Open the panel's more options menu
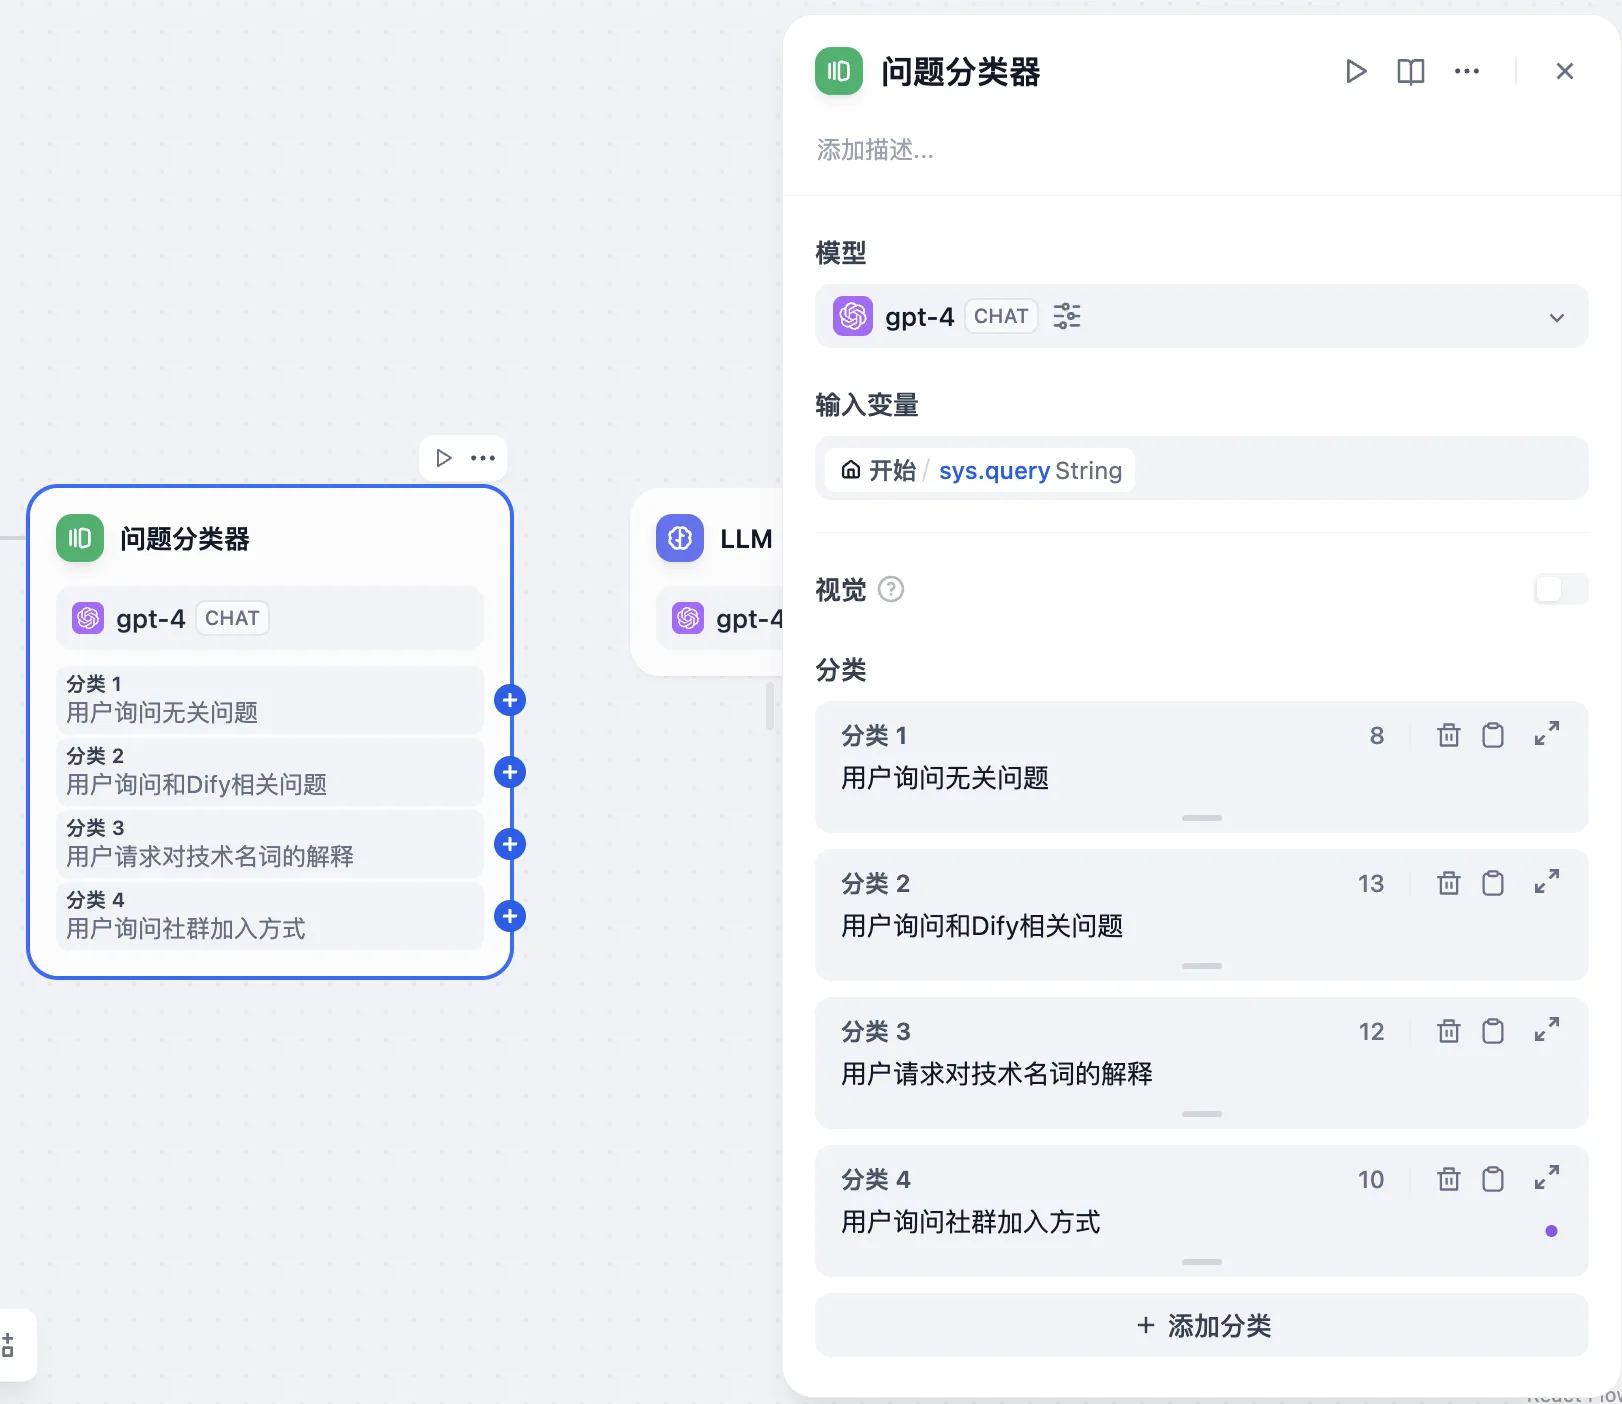 coord(1466,71)
